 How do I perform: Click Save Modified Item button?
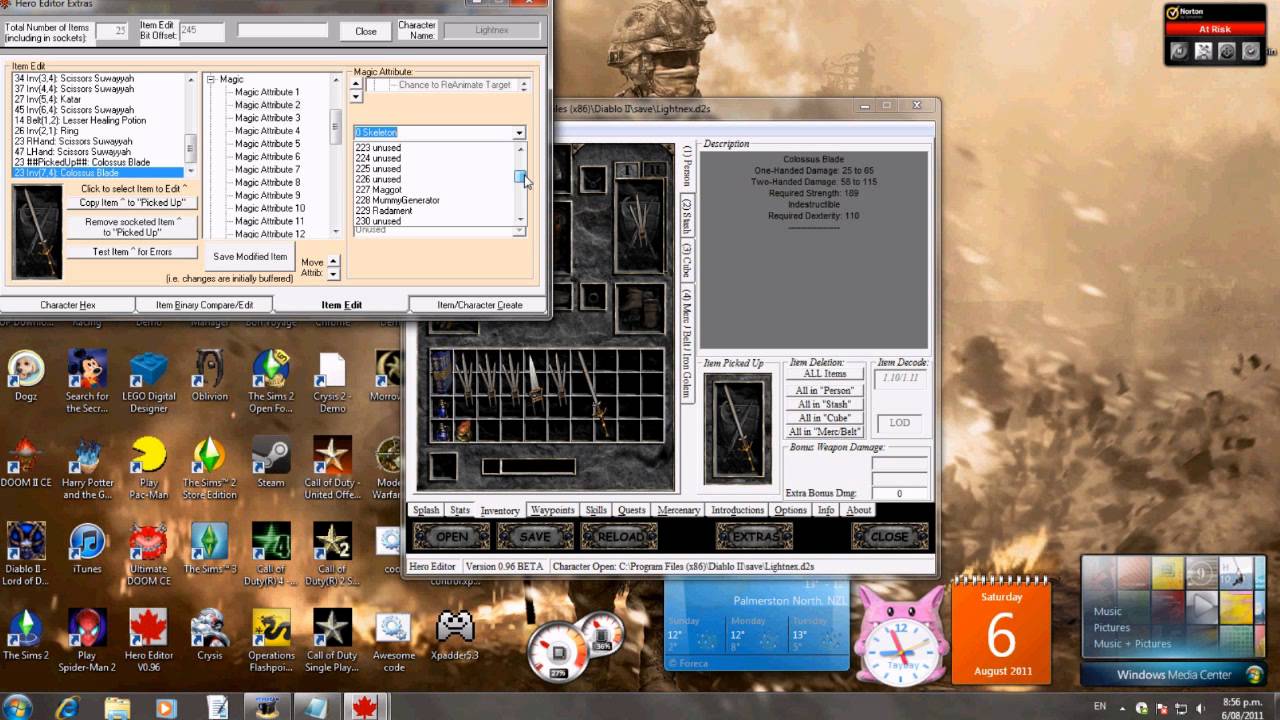(250, 257)
